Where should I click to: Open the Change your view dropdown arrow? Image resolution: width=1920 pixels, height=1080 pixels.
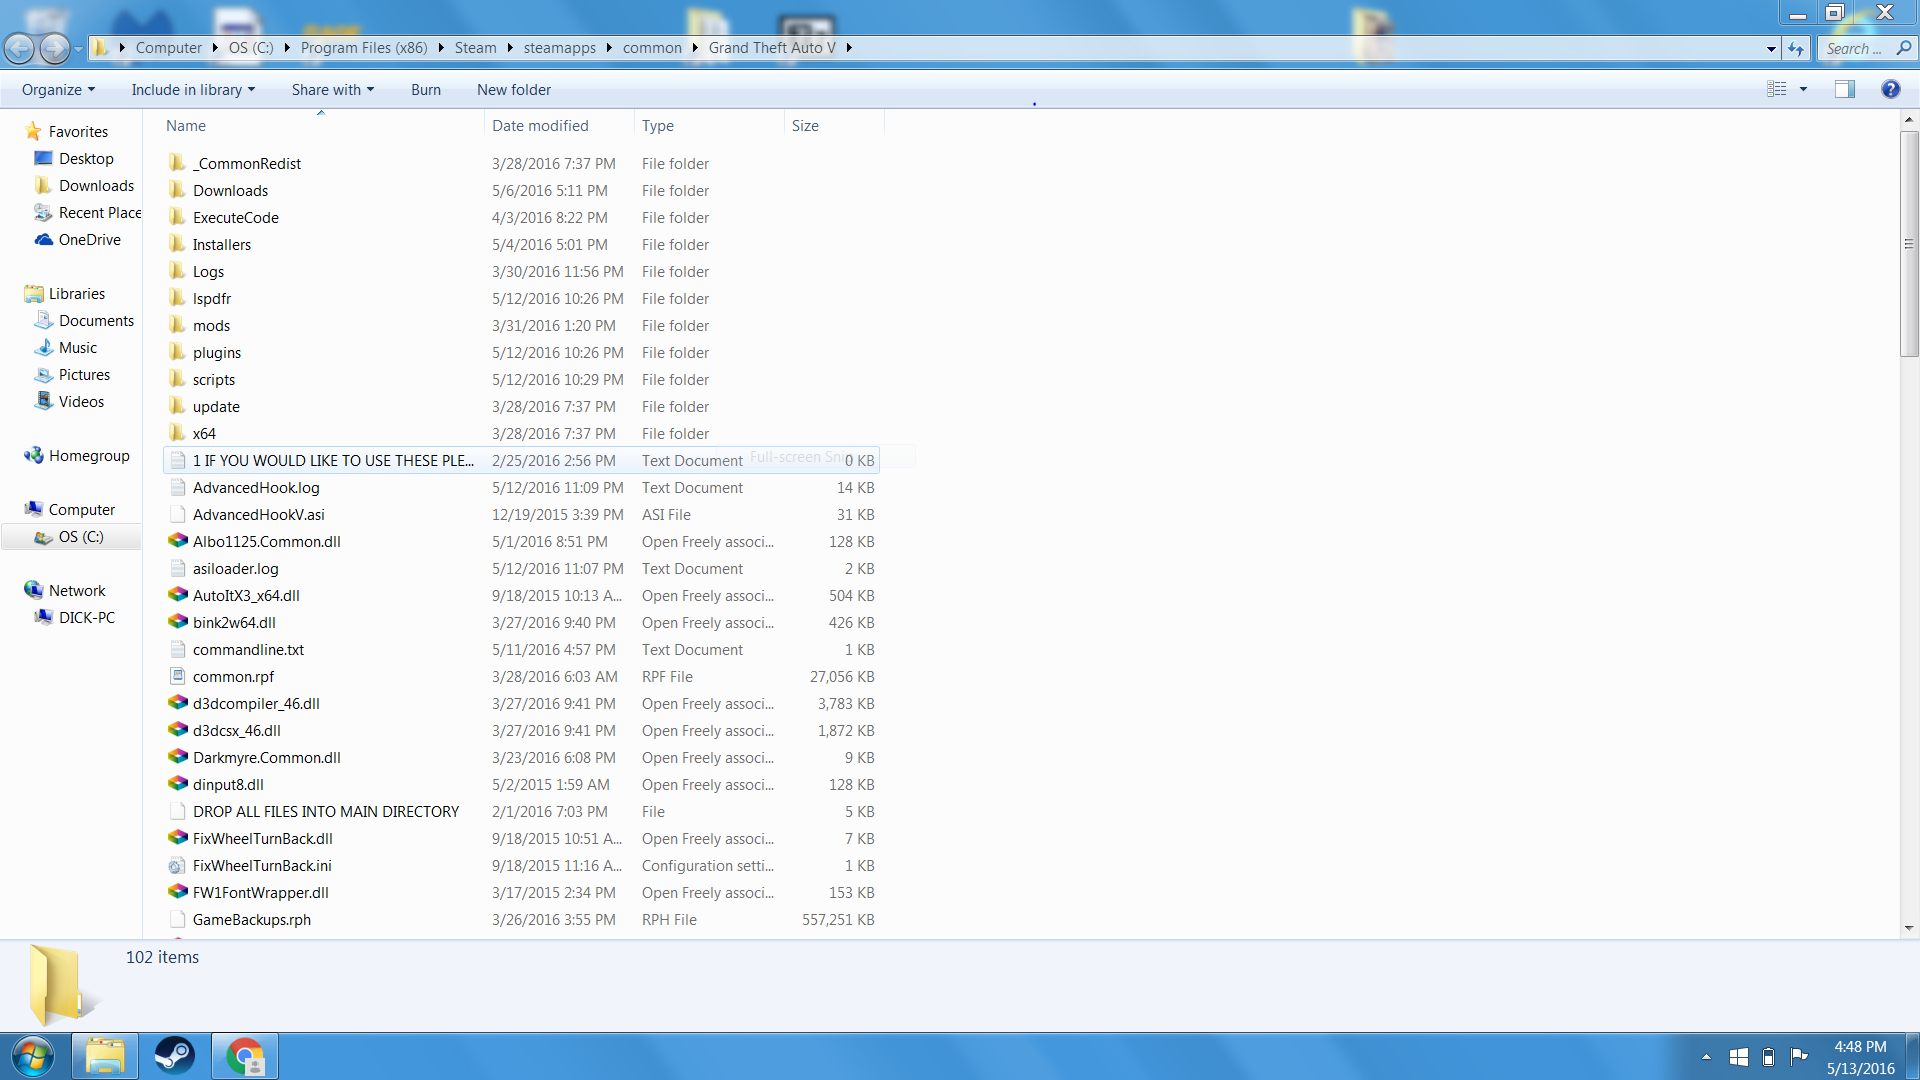pyautogui.click(x=1804, y=89)
